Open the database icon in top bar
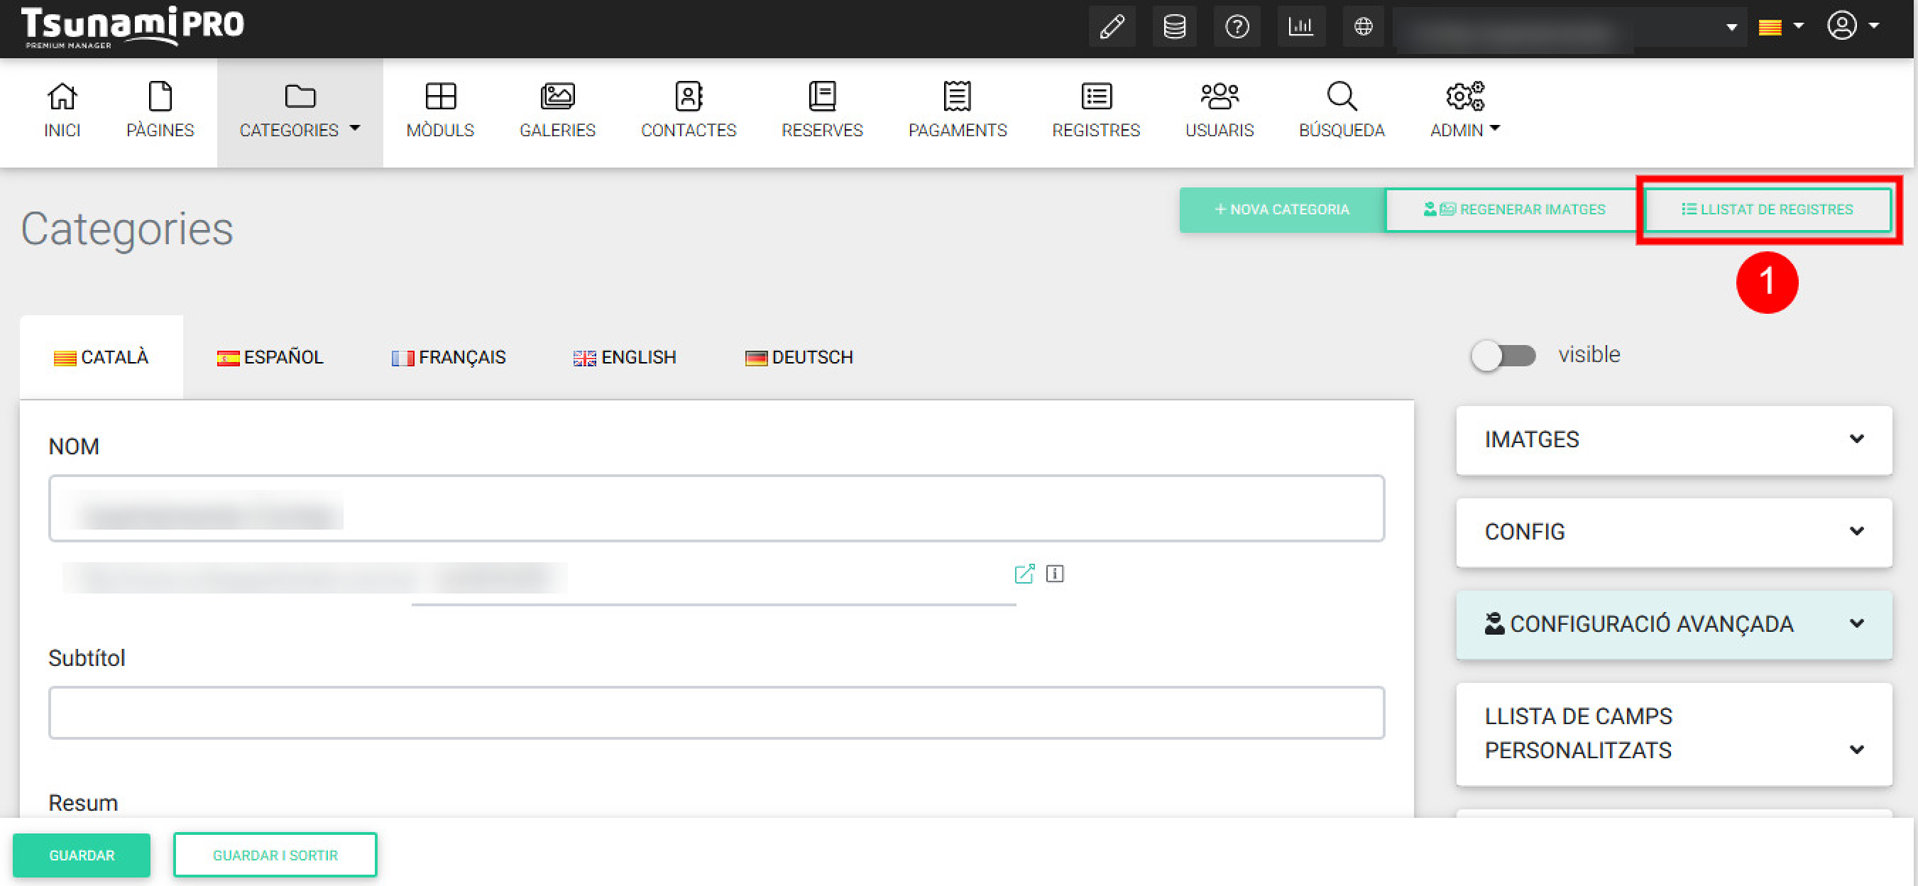 (1174, 27)
